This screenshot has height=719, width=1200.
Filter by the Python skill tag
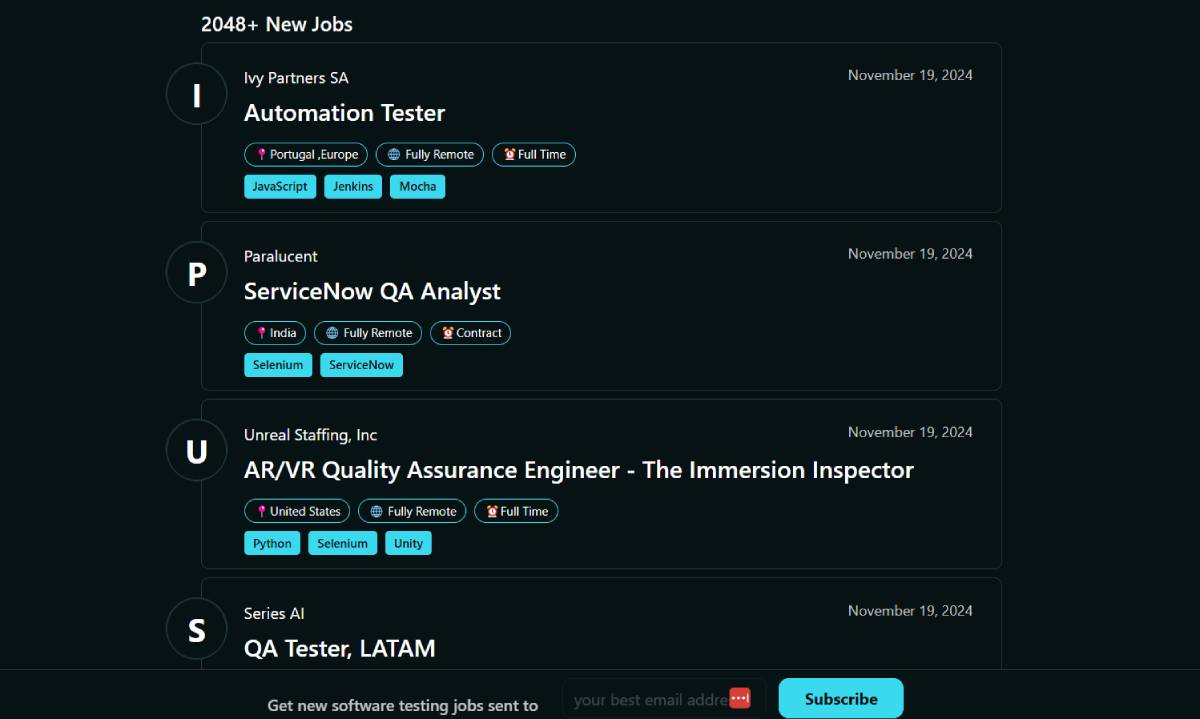272,544
